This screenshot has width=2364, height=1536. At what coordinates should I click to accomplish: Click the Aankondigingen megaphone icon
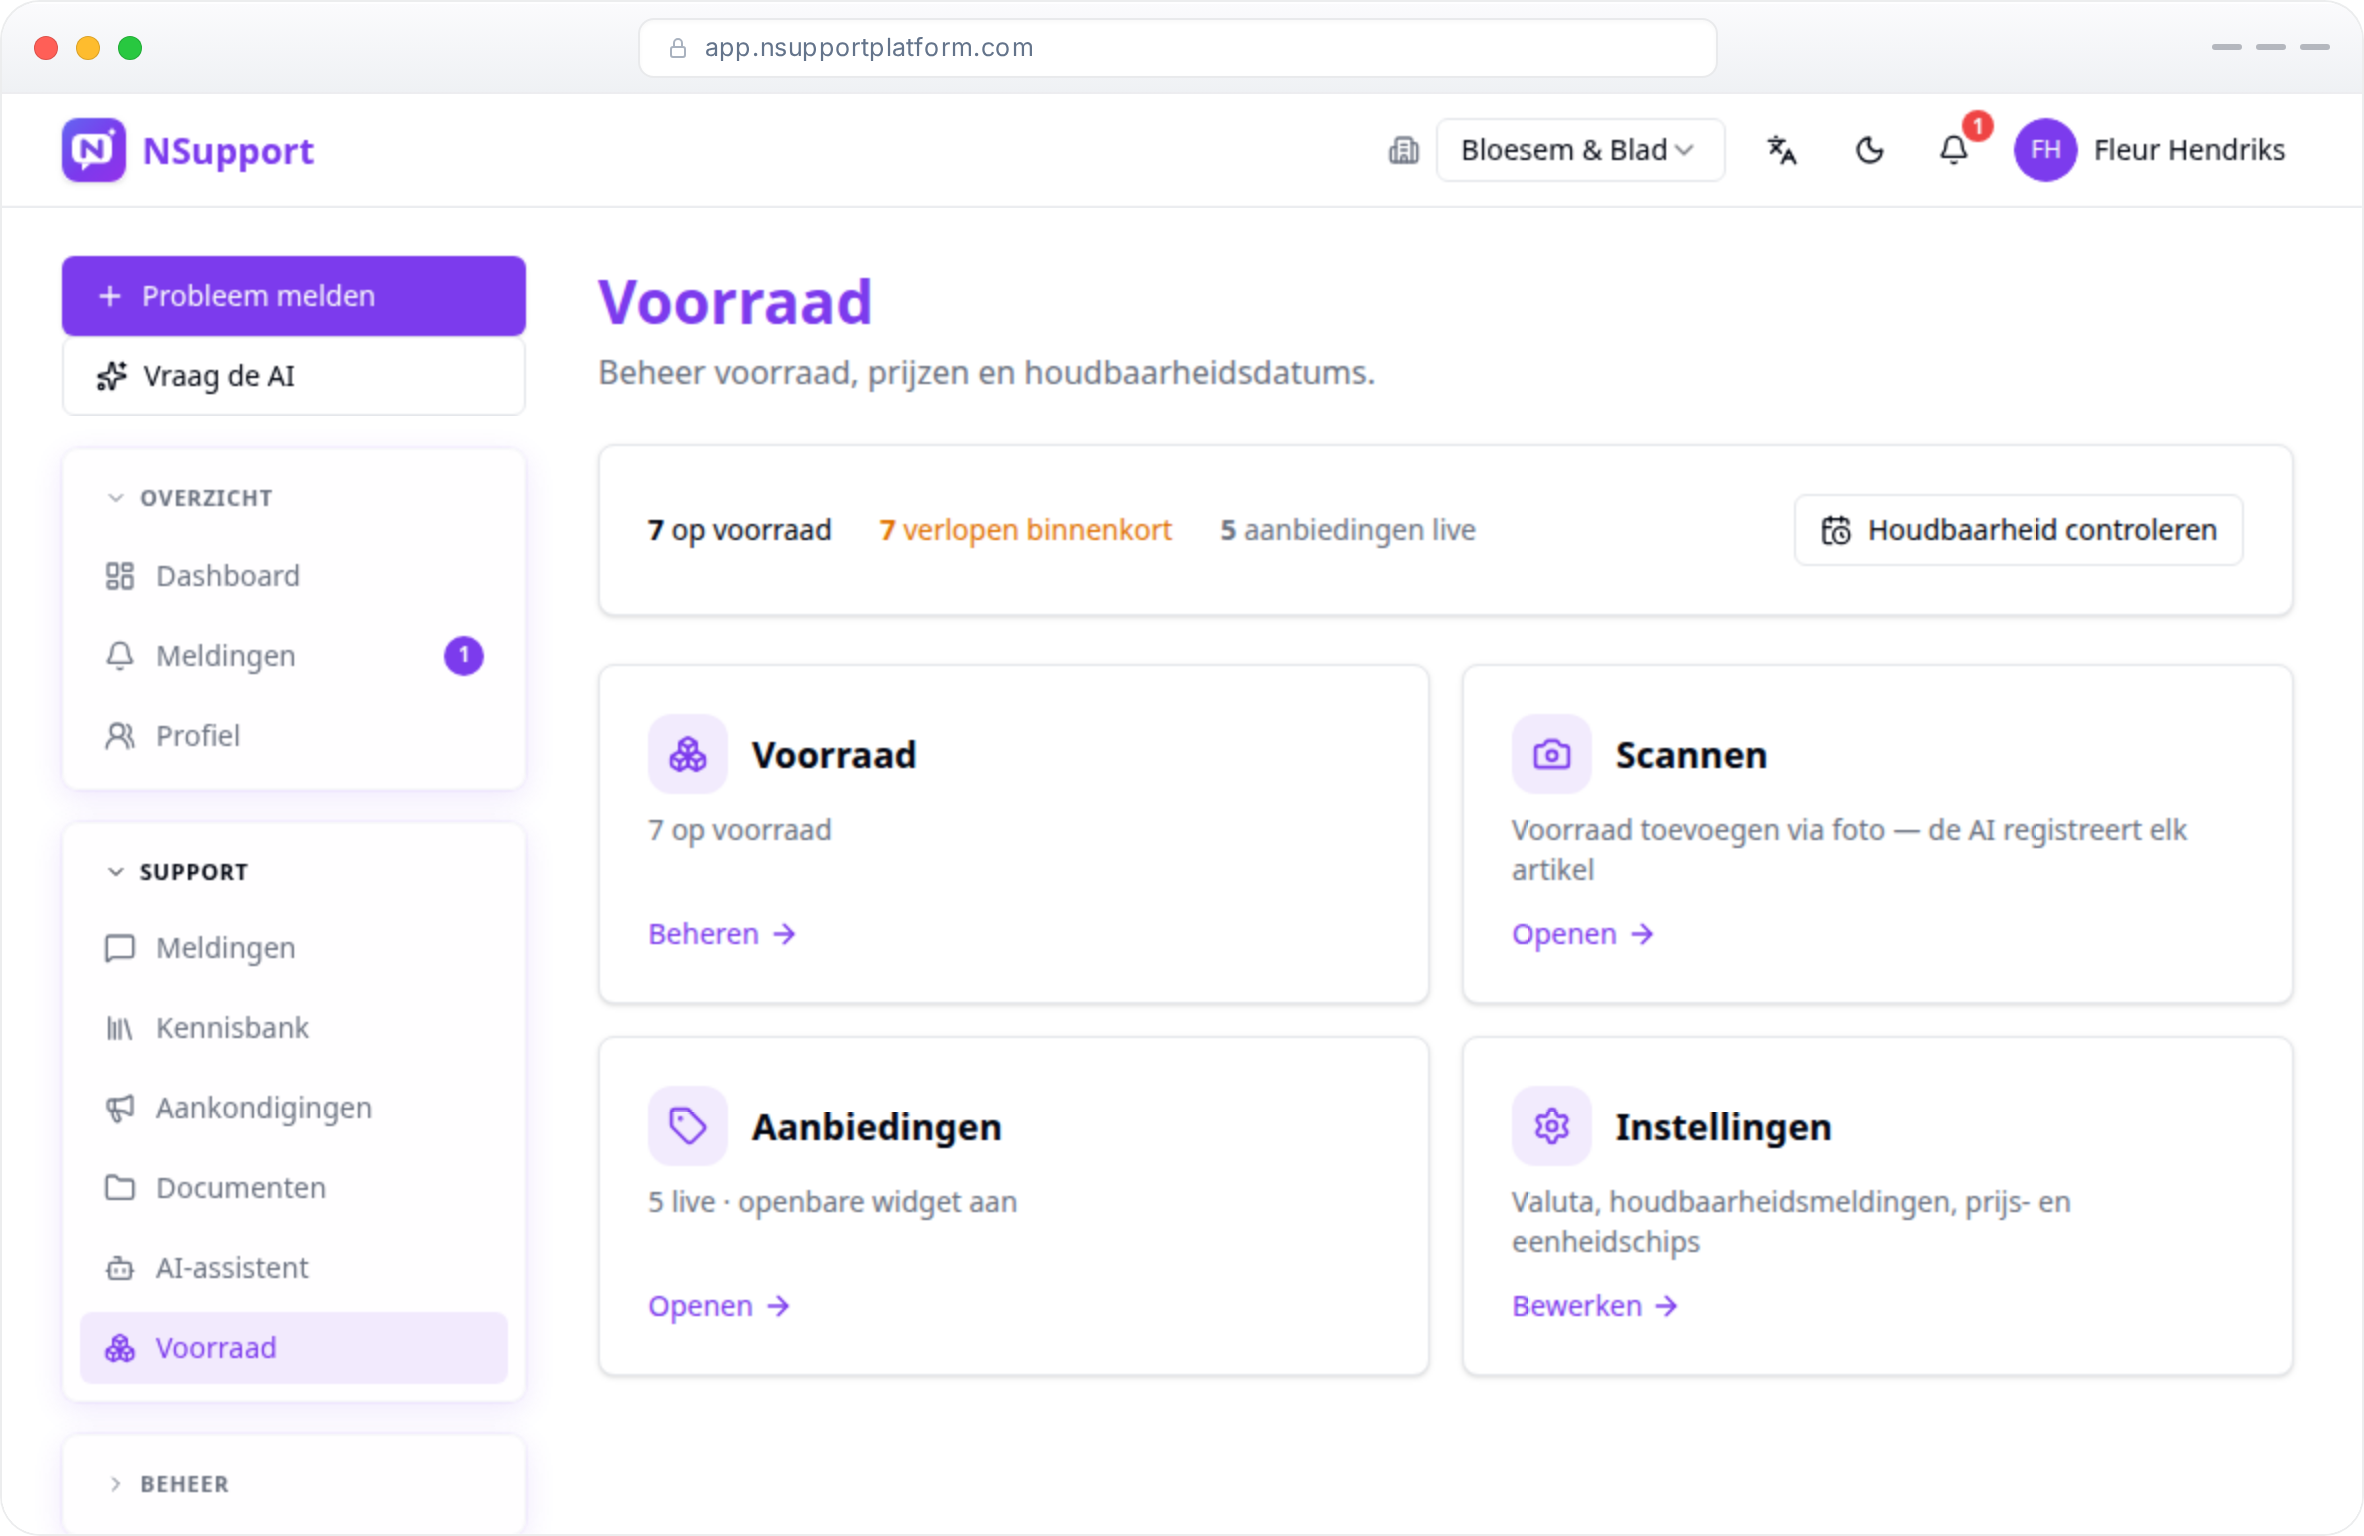click(120, 1108)
